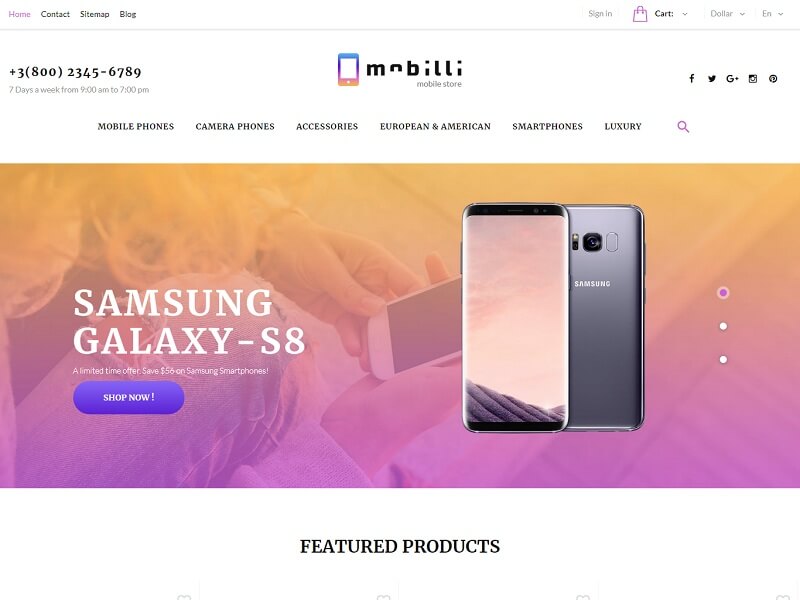
Task: Open the Facebook social icon
Action: tap(691, 79)
